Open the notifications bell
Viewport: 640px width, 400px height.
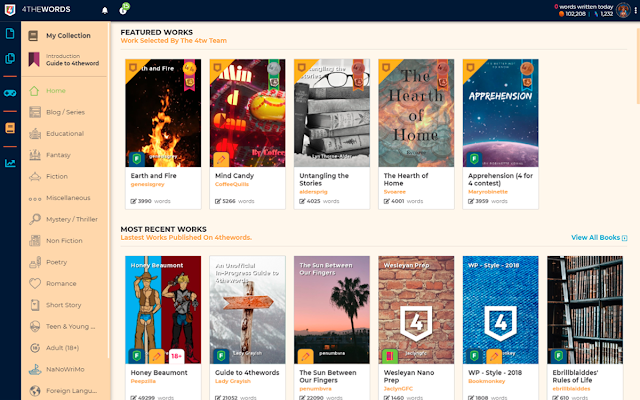coord(105,10)
